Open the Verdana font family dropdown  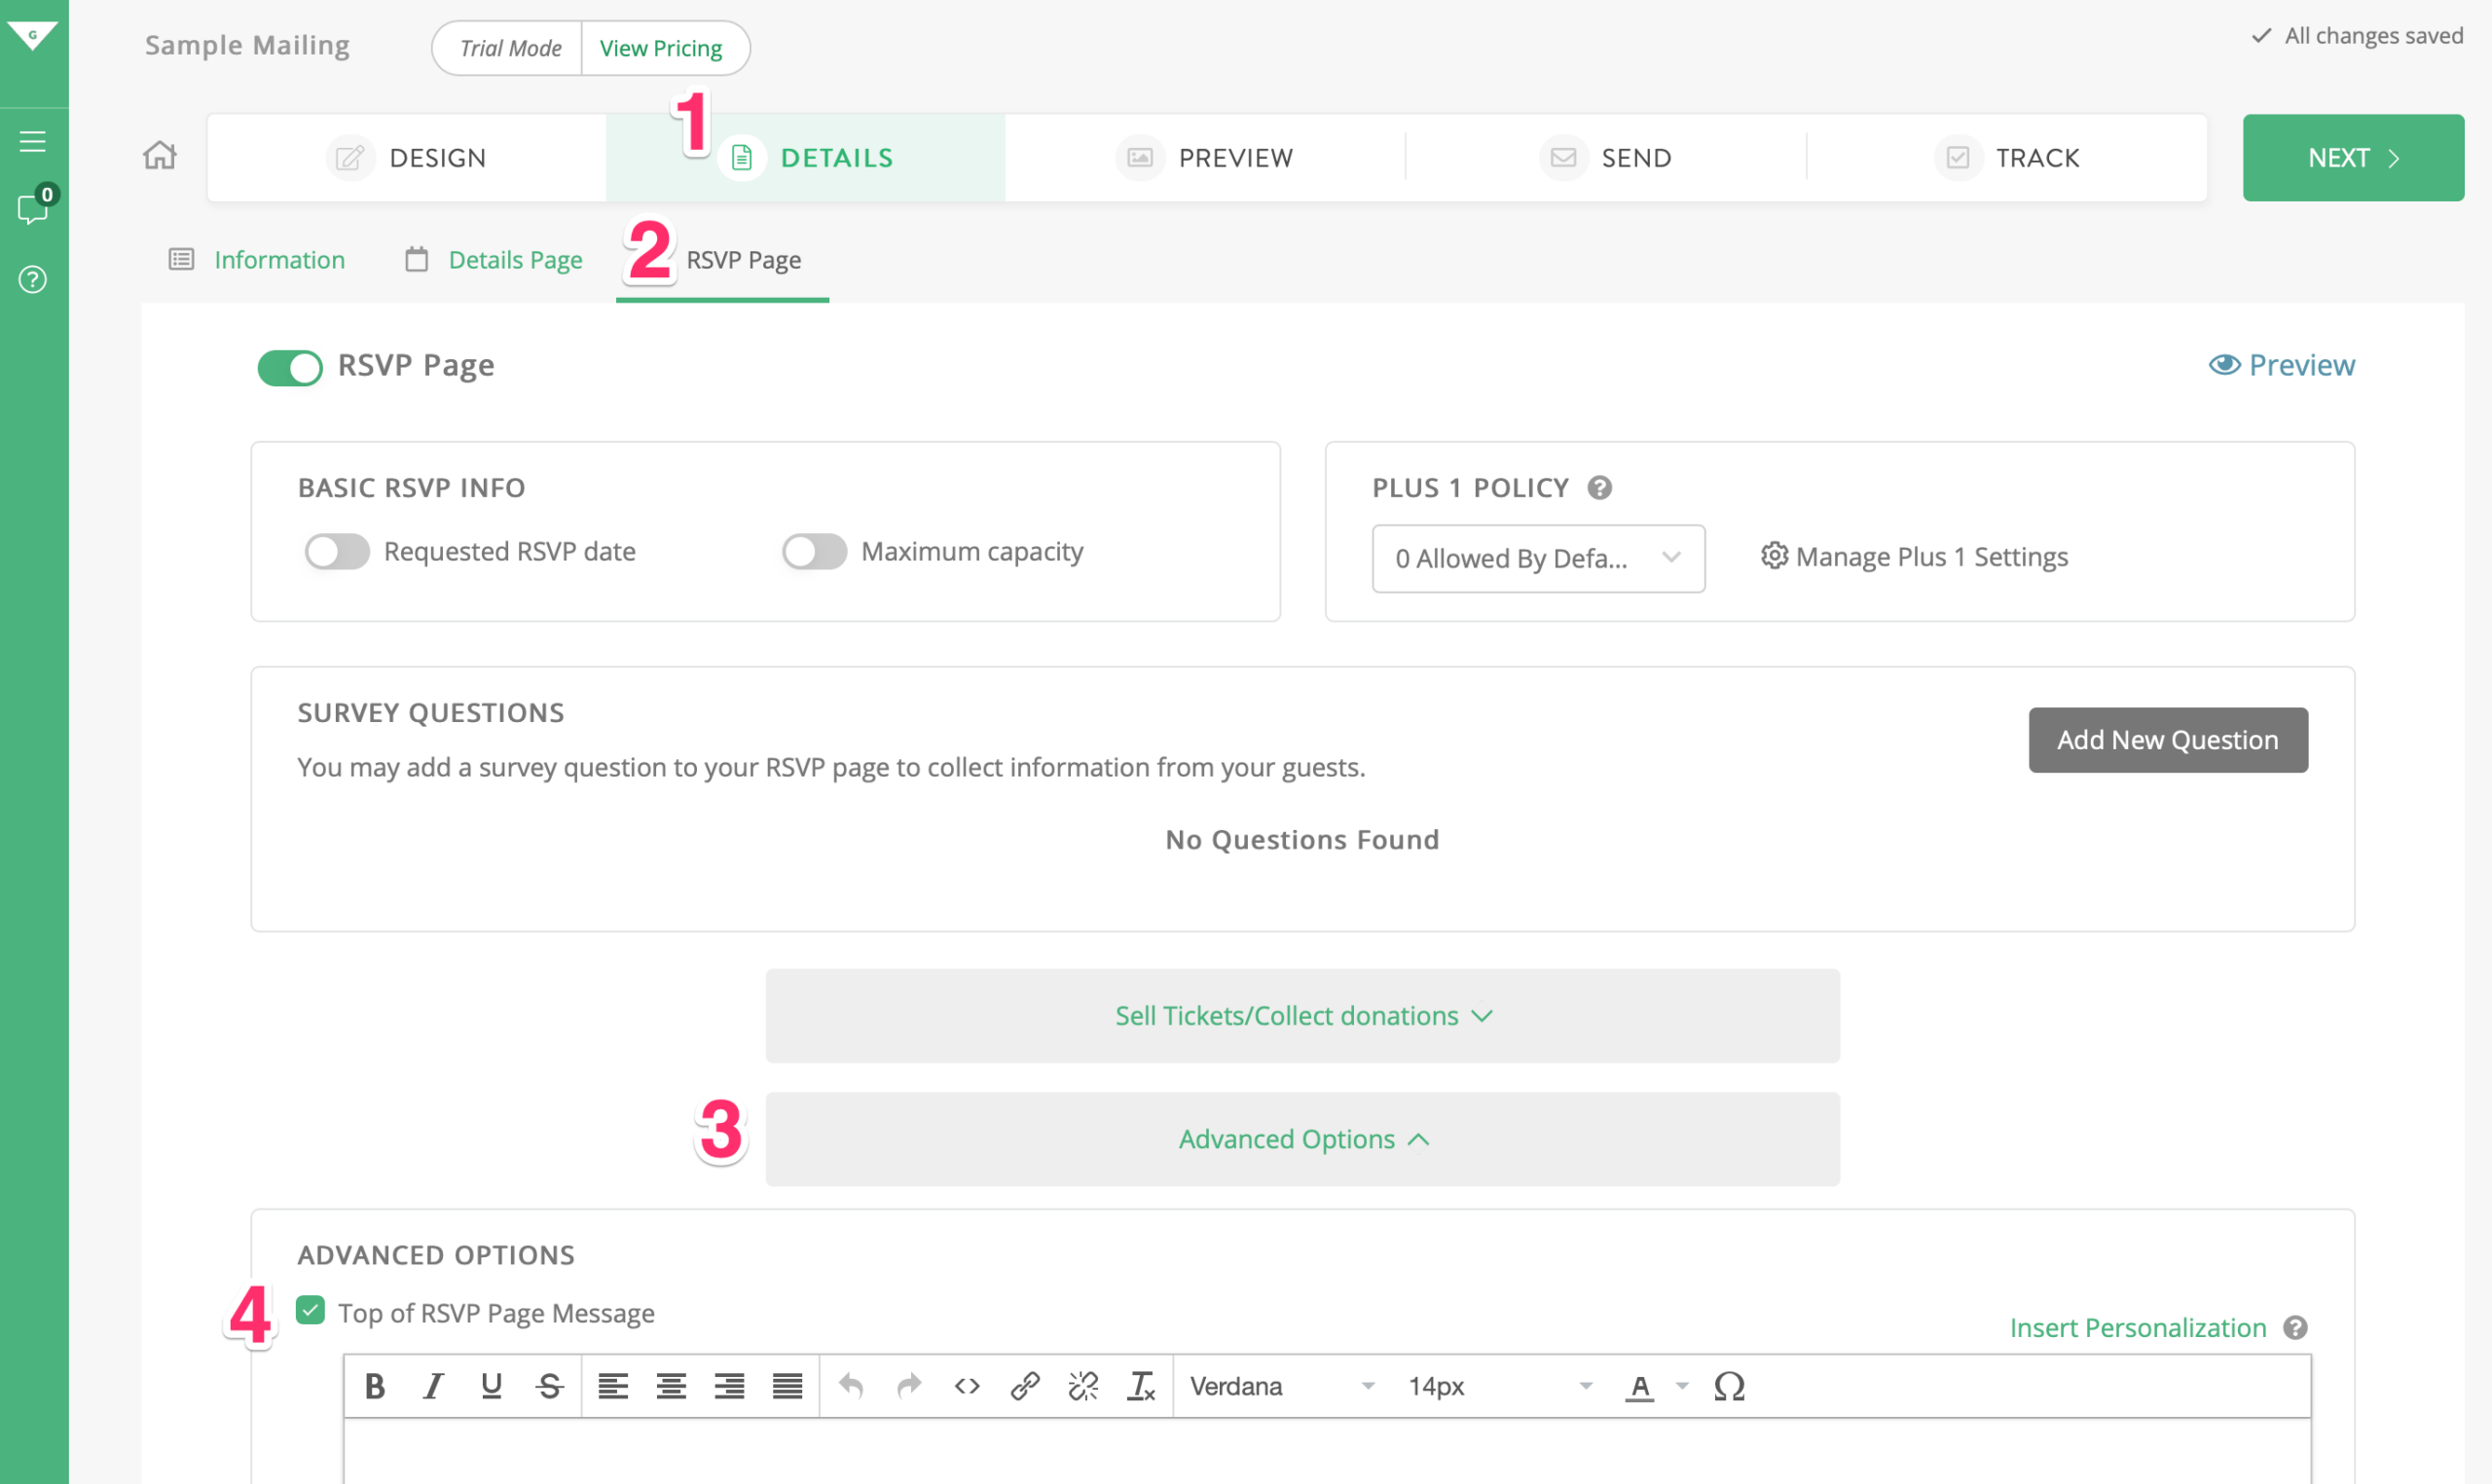(x=1282, y=1386)
